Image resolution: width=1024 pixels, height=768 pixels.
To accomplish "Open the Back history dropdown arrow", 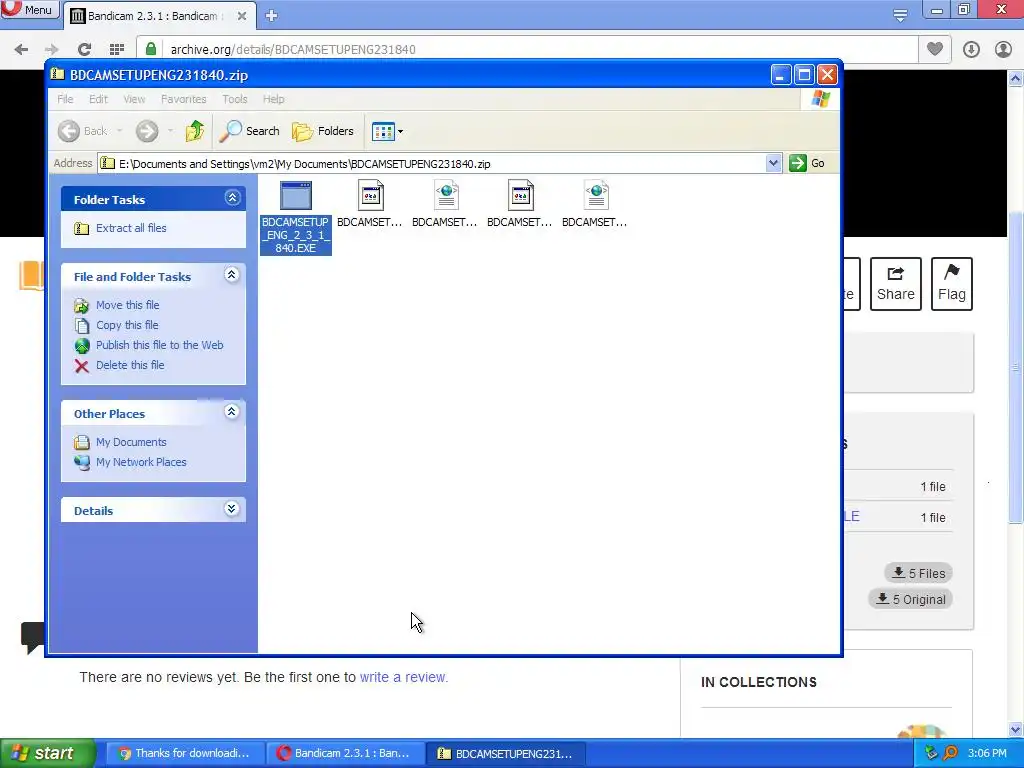I will pyautogui.click(x=120, y=131).
